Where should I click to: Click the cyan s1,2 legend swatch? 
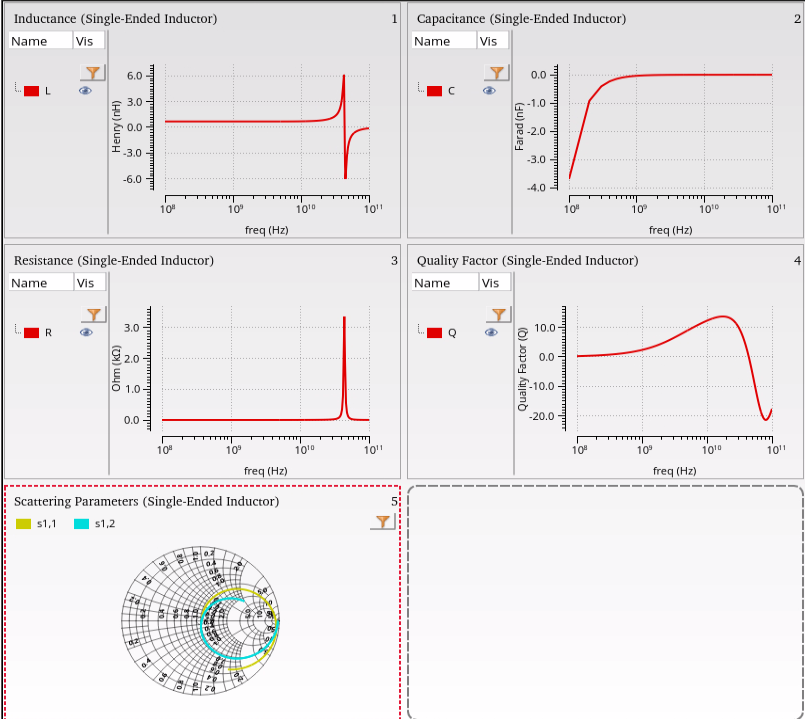click(x=81, y=524)
